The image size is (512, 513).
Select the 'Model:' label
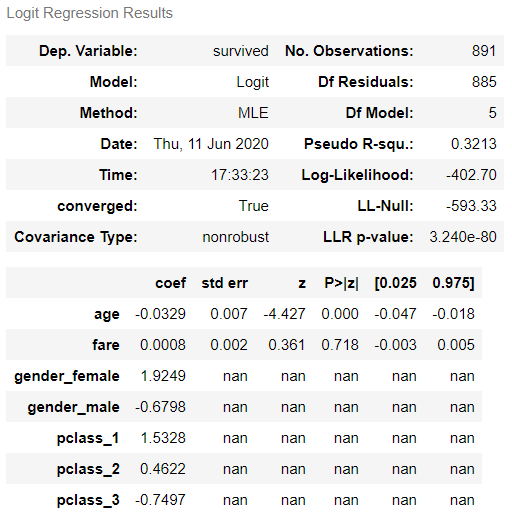[x=114, y=82]
